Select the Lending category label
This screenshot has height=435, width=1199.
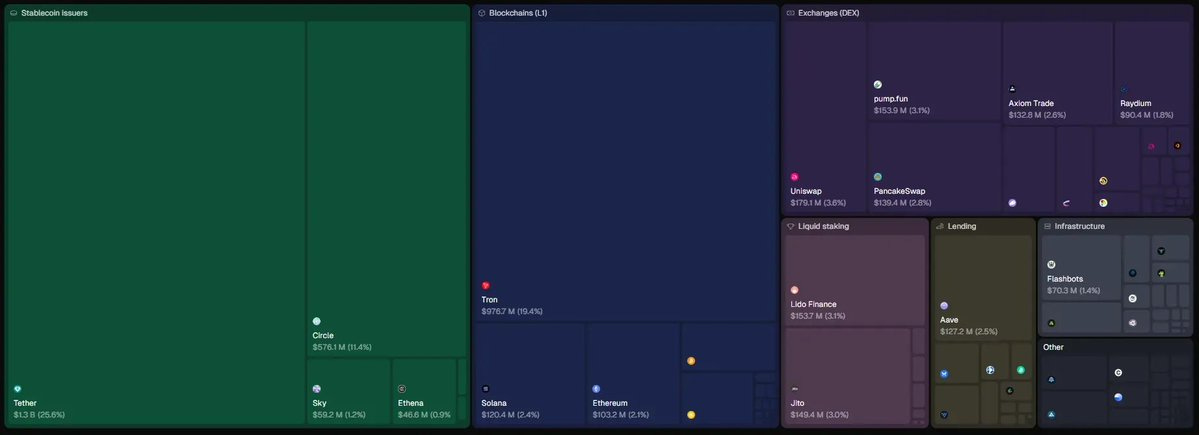962,226
